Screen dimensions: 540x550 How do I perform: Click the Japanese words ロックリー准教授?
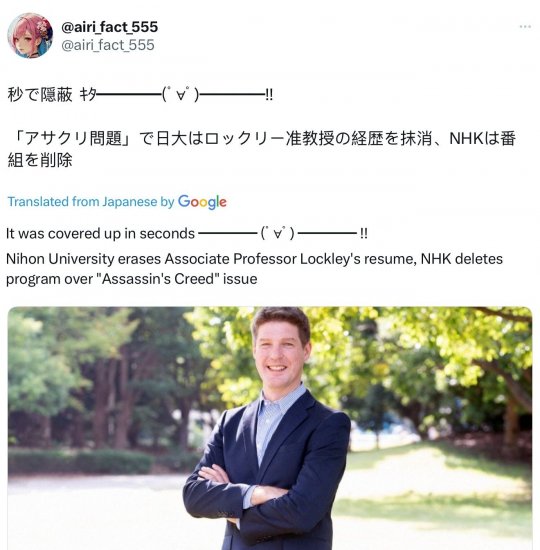[x=269, y=138]
